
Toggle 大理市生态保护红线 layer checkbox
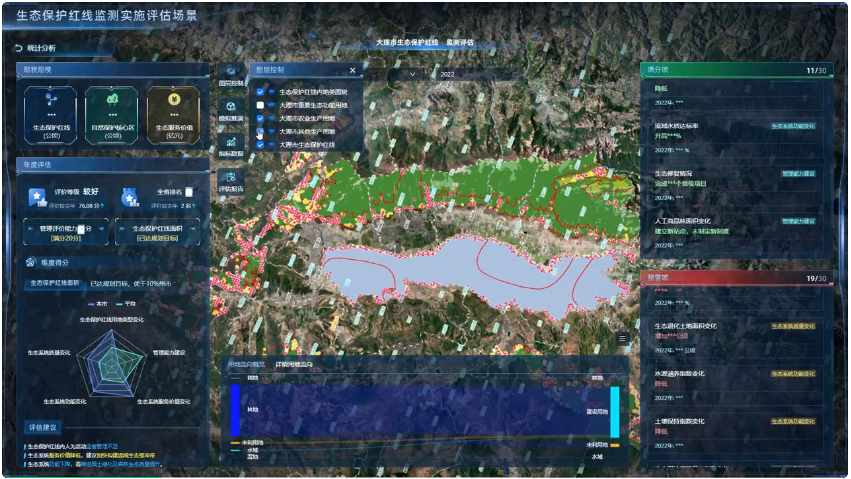pos(260,145)
